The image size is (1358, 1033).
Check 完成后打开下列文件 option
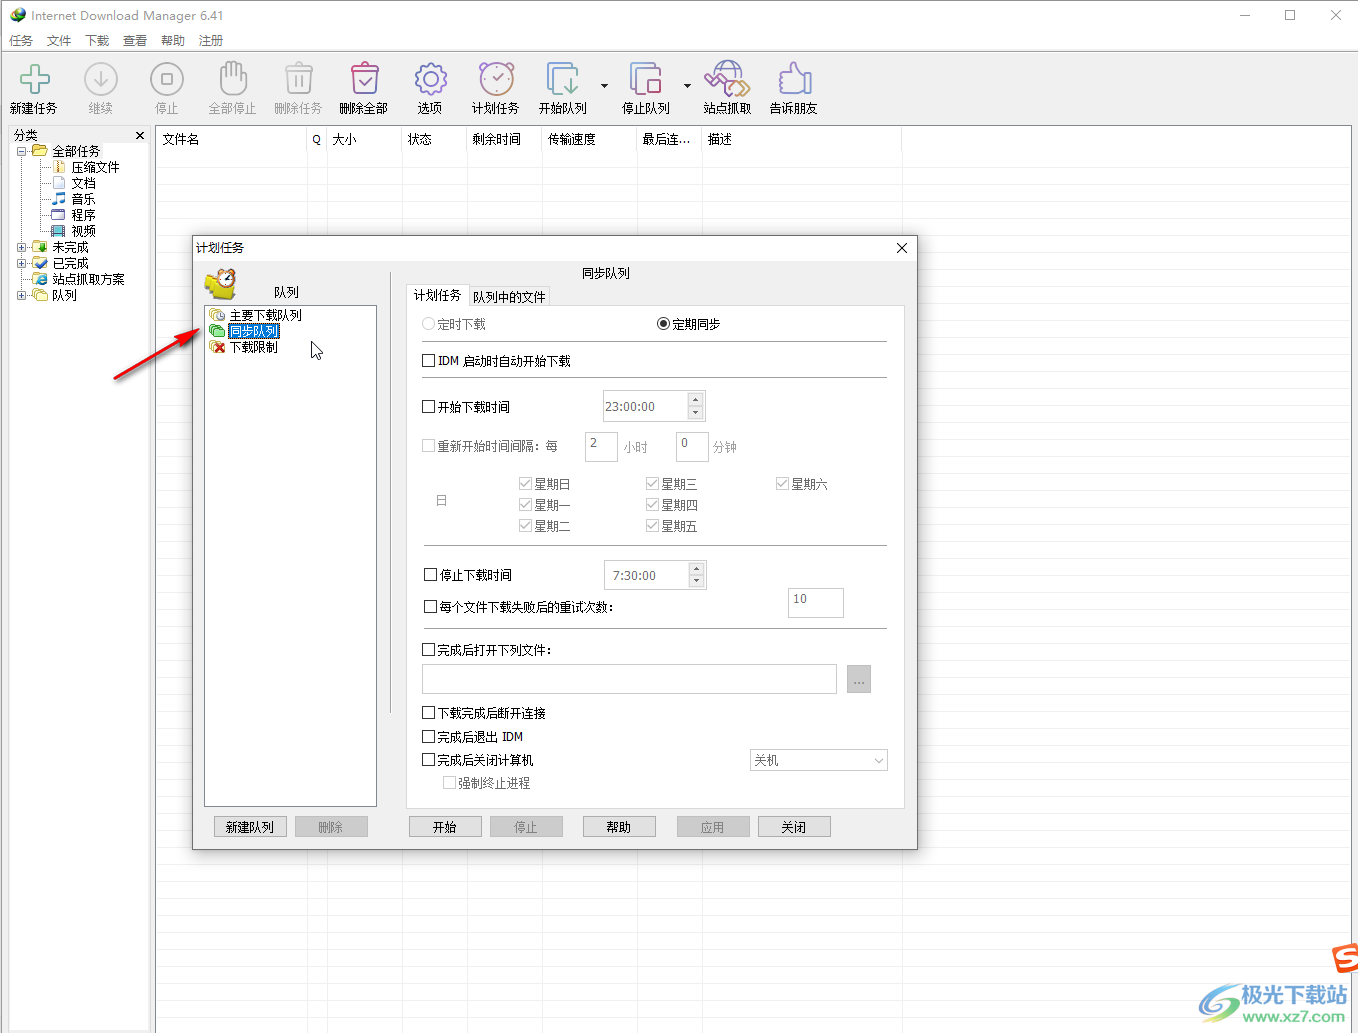(x=429, y=650)
